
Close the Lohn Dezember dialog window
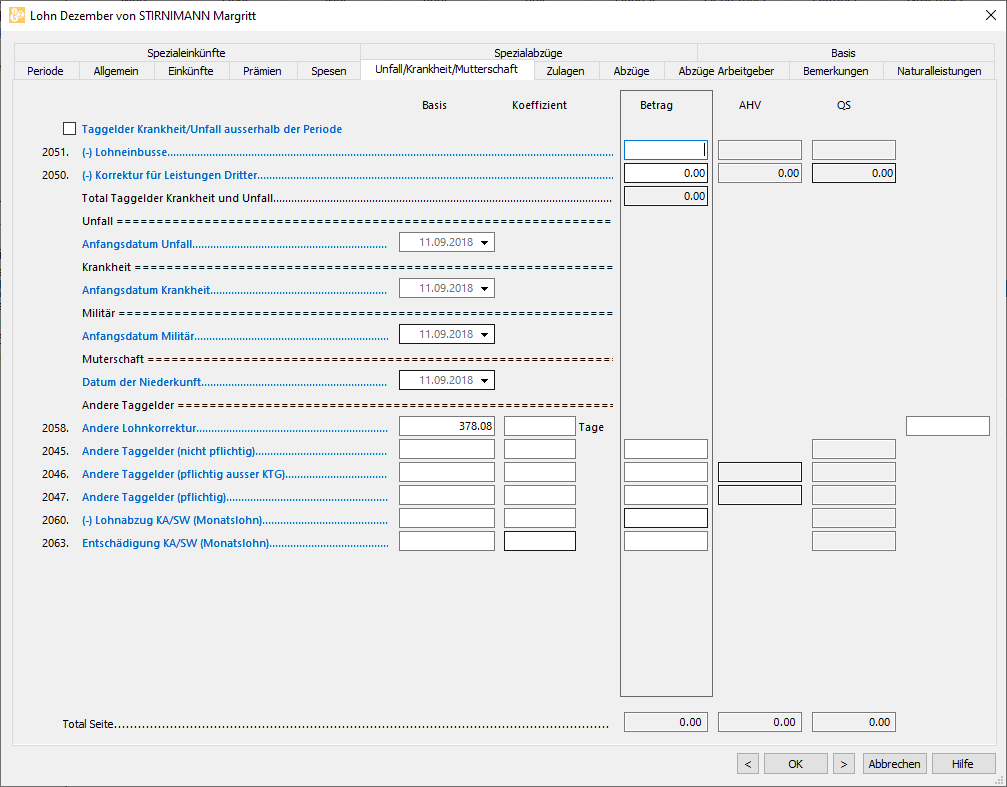tap(991, 15)
